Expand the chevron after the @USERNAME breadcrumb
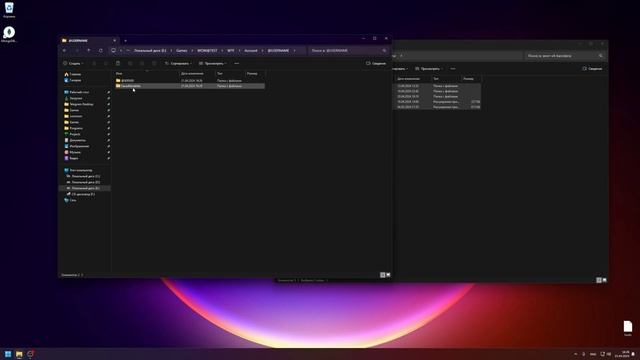640x360 pixels. point(294,51)
